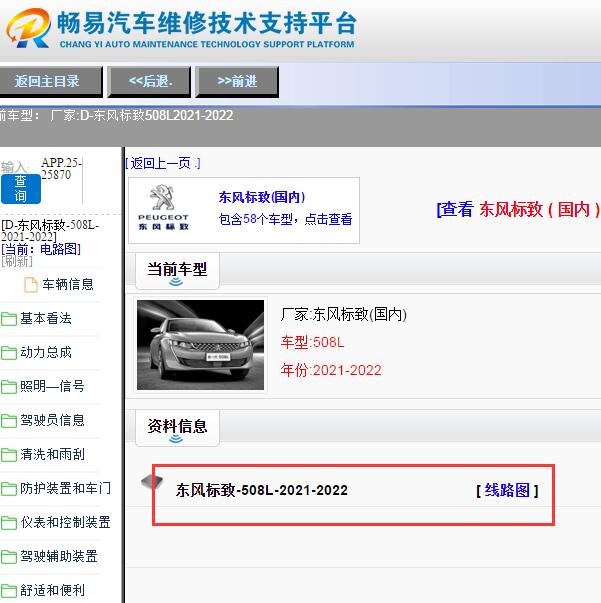Click folder icon beside 驾驶员信息
The image size is (601, 603).
point(8,421)
